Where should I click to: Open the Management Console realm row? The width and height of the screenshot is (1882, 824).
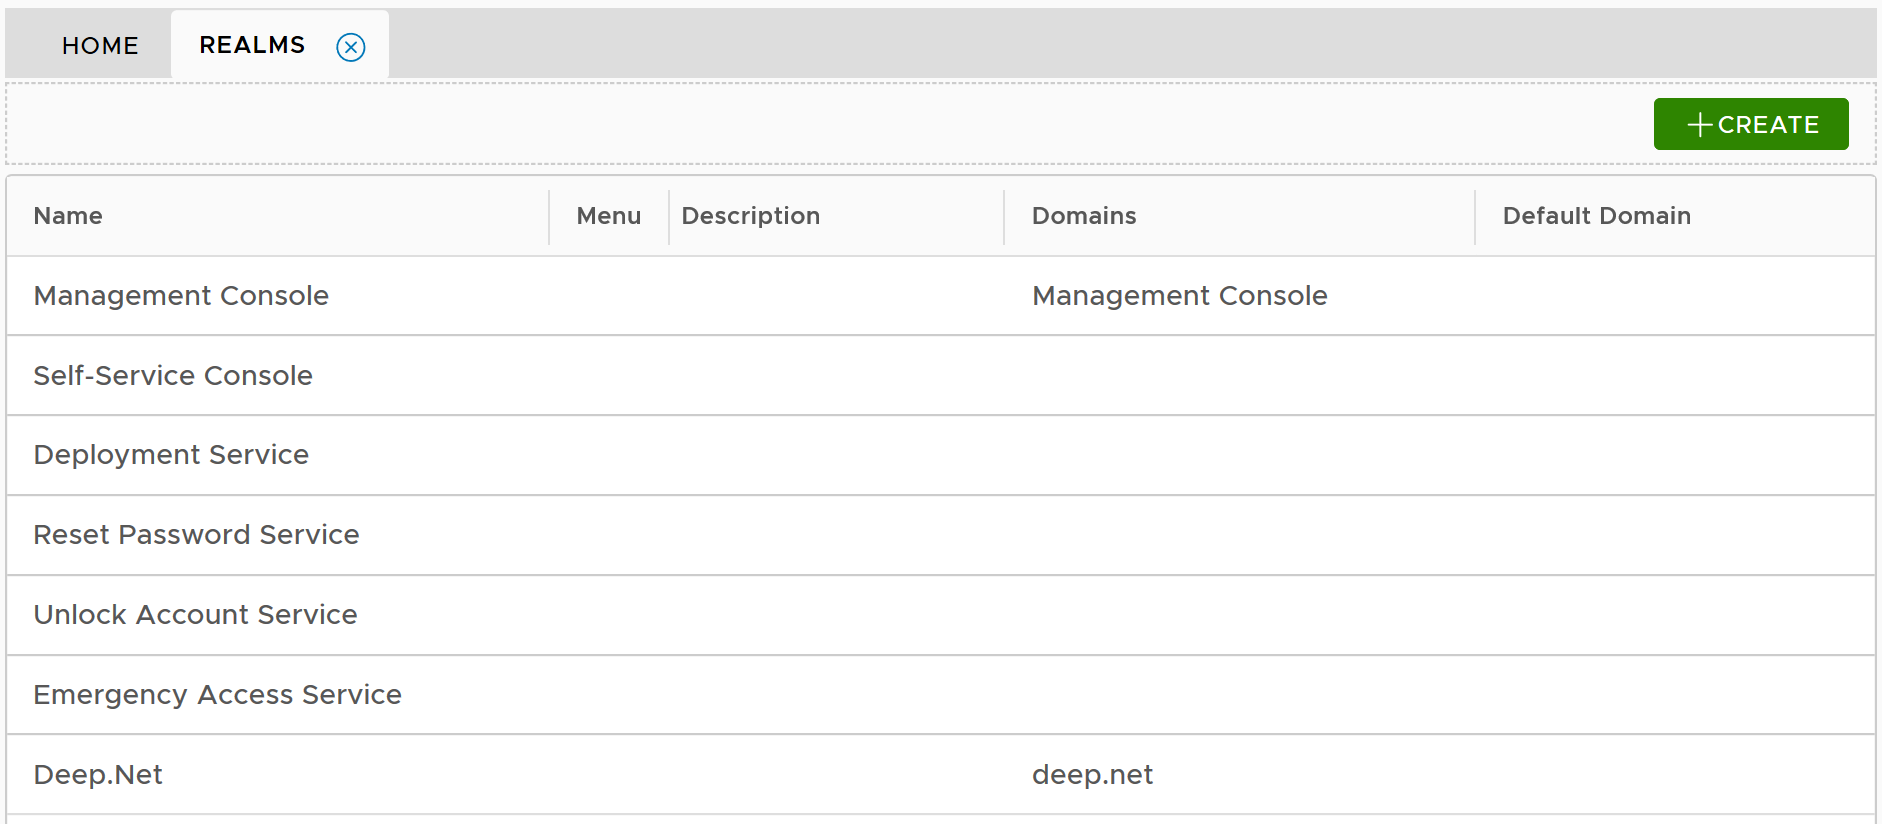point(181,296)
